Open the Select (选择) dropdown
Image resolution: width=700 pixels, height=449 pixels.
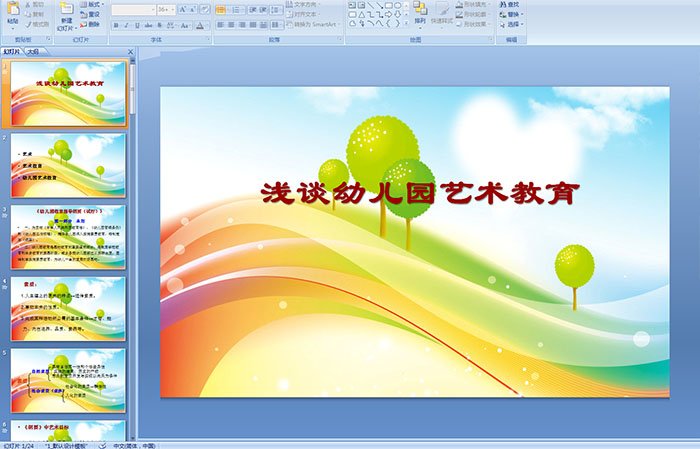pyautogui.click(x=511, y=24)
